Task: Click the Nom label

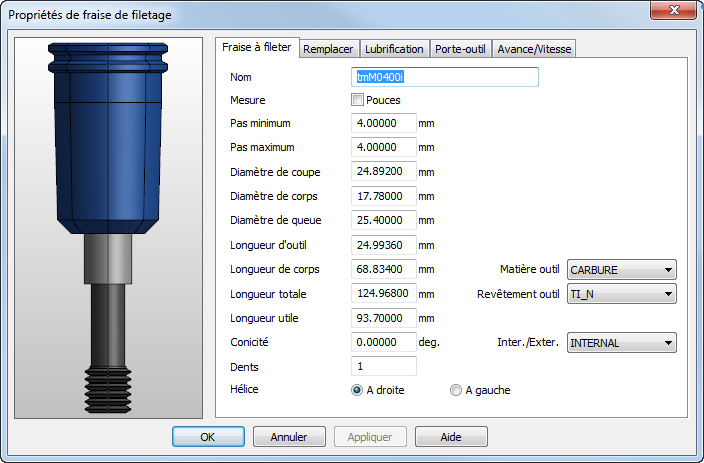Action: 241,77
